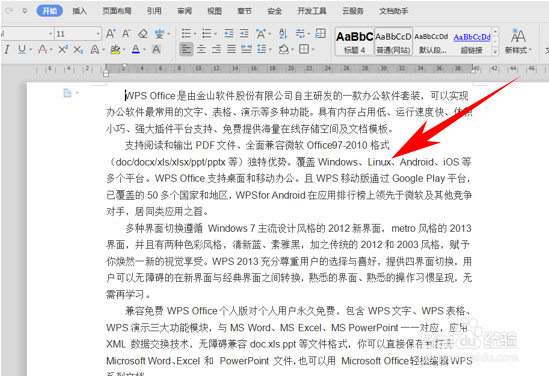Click the phonetic guide (变) icon

click(159, 34)
